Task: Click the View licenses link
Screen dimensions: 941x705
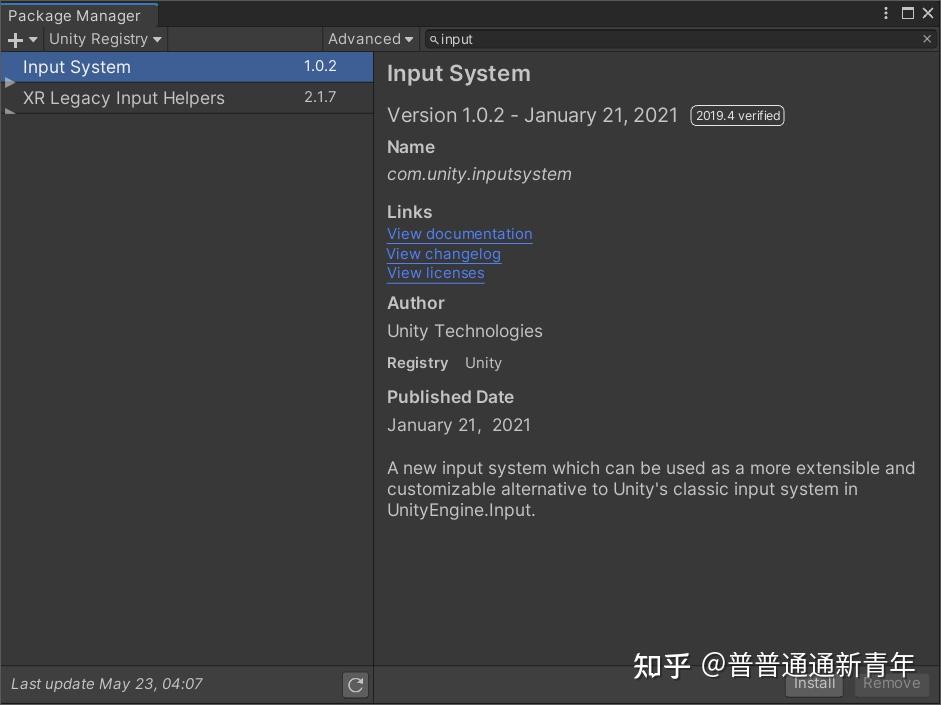Action: click(435, 272)
